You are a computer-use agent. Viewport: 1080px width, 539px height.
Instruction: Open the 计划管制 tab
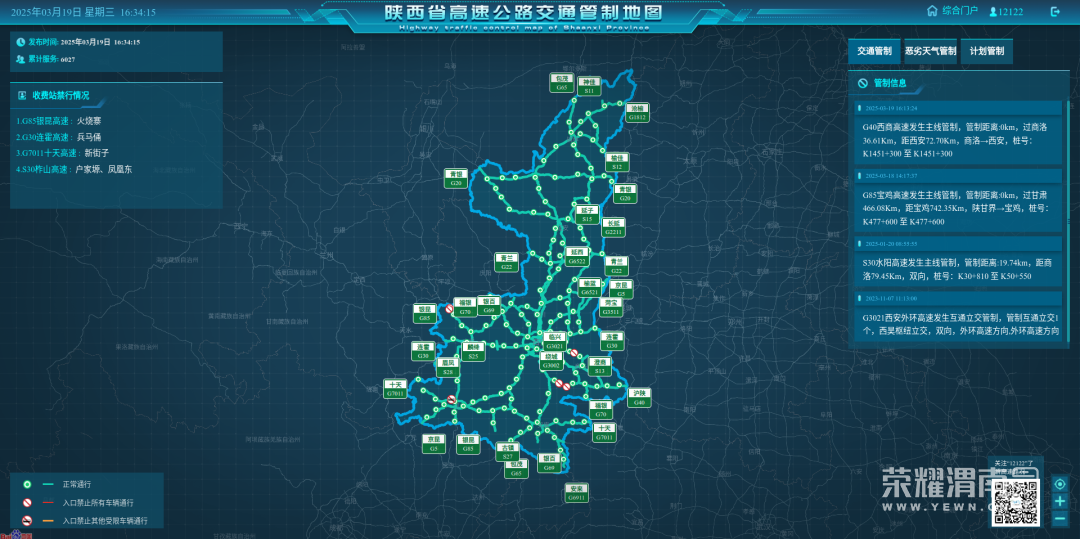(986, 51)
